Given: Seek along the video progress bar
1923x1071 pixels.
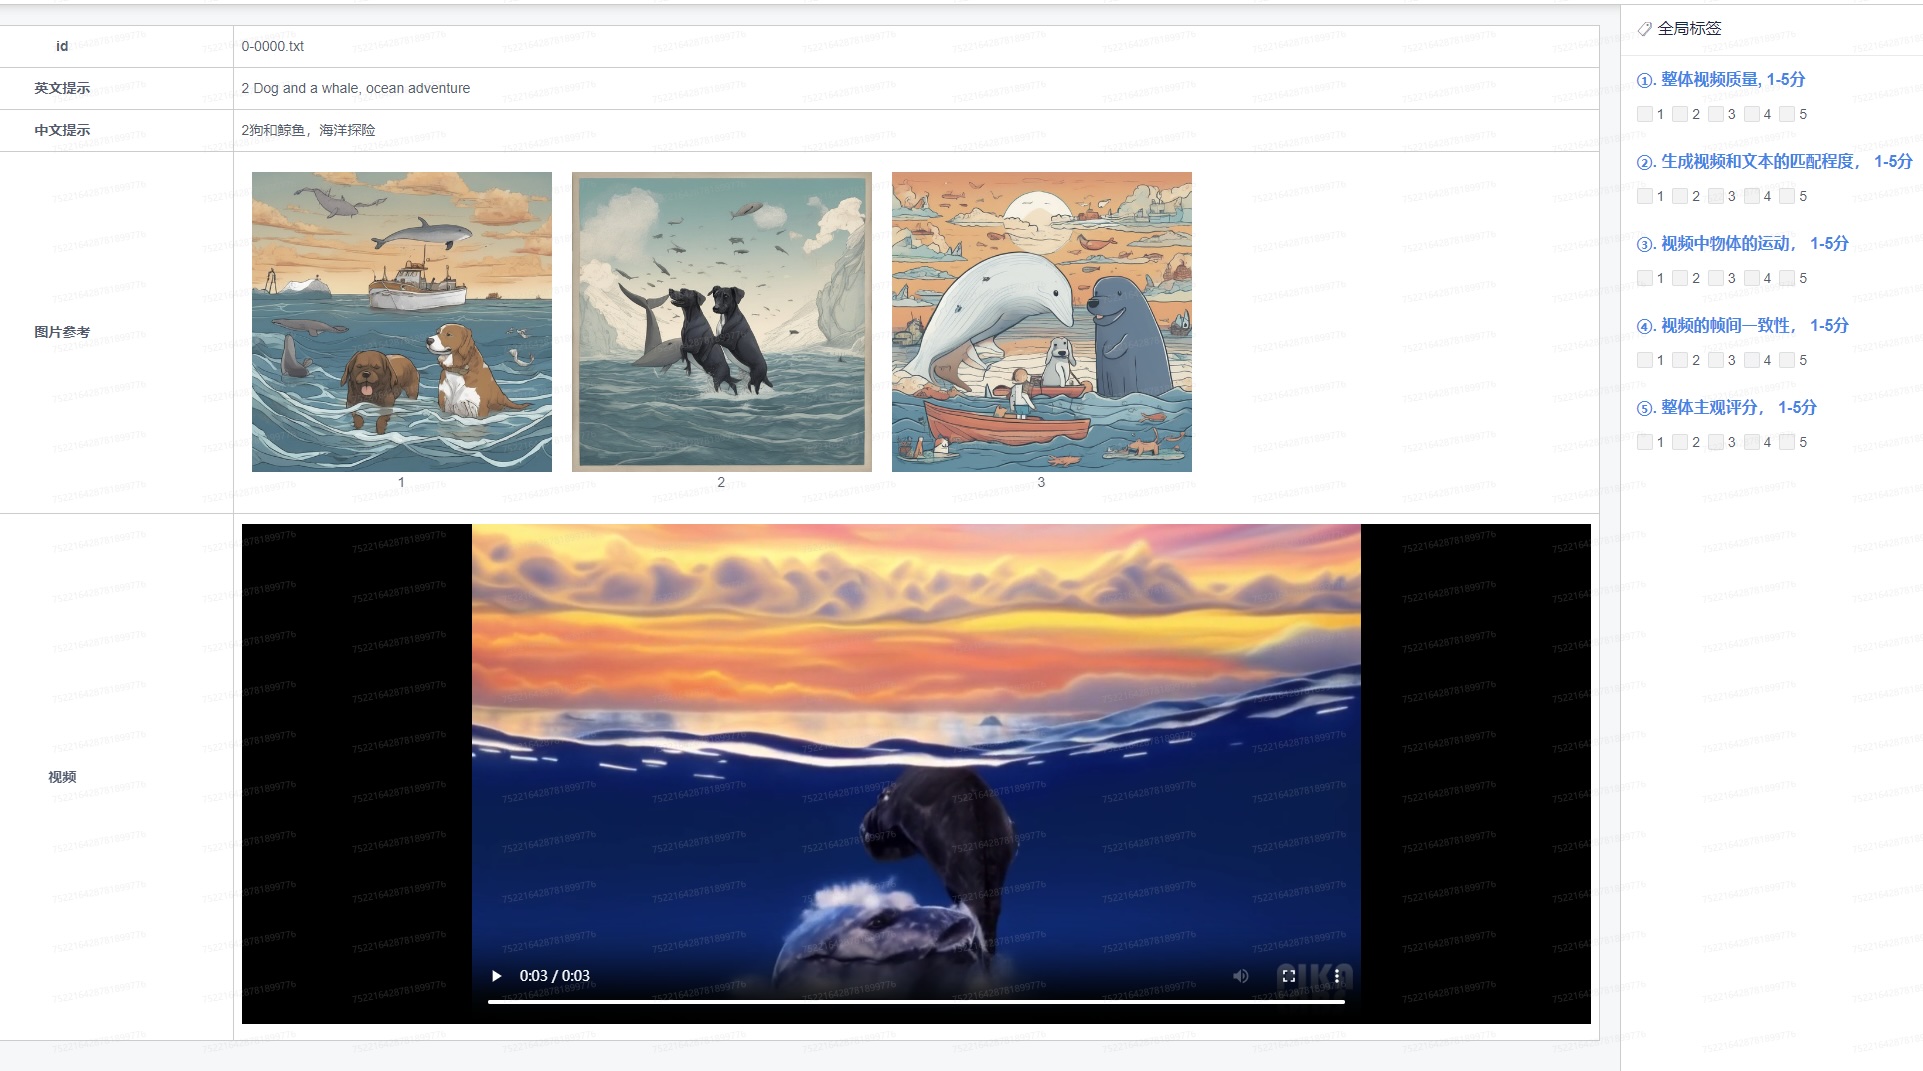Looking at the screenshot, I should [x=916, y=1001].
